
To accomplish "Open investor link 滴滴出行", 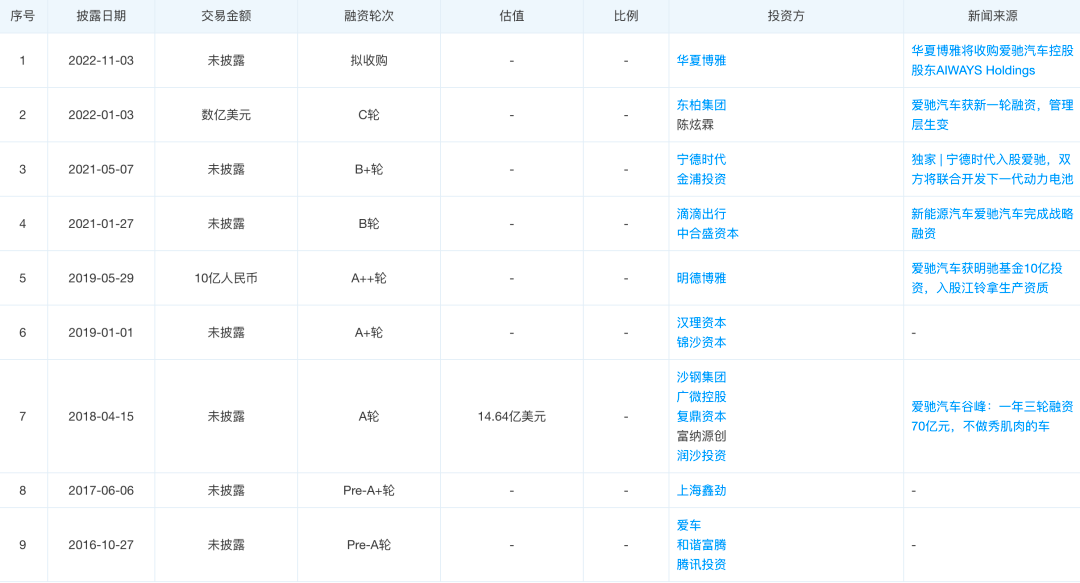I will 701,214.
